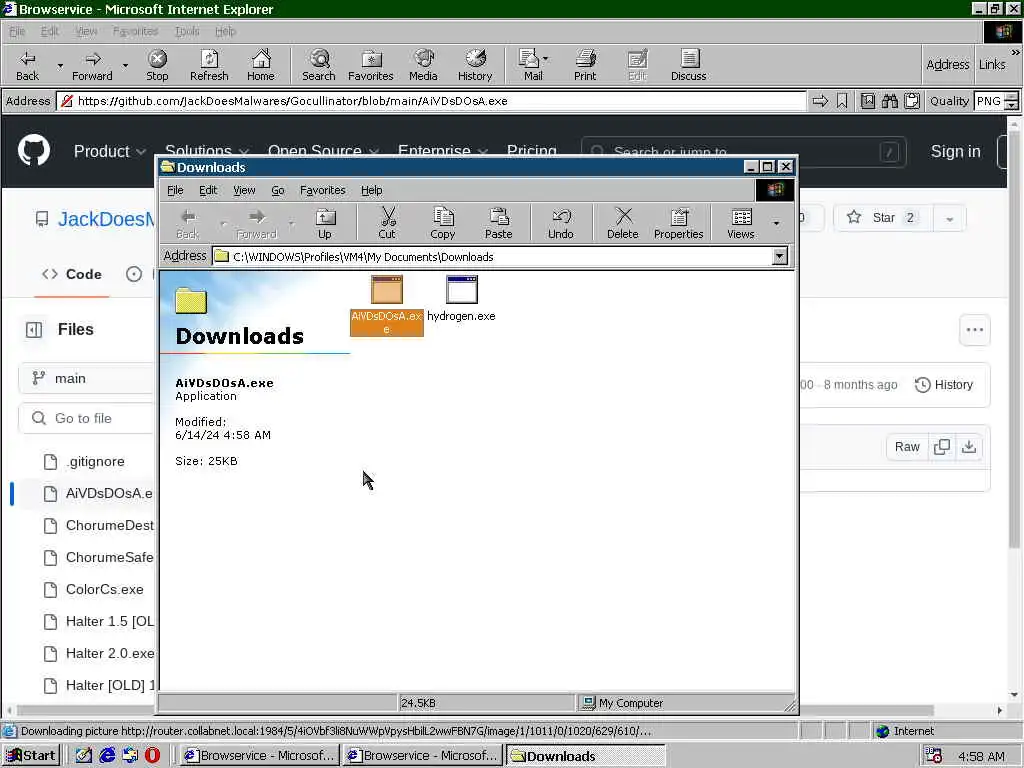Click the Stop button in Internet Explorer toolbar
The image size is (1024, 768).
coord(157,65)
